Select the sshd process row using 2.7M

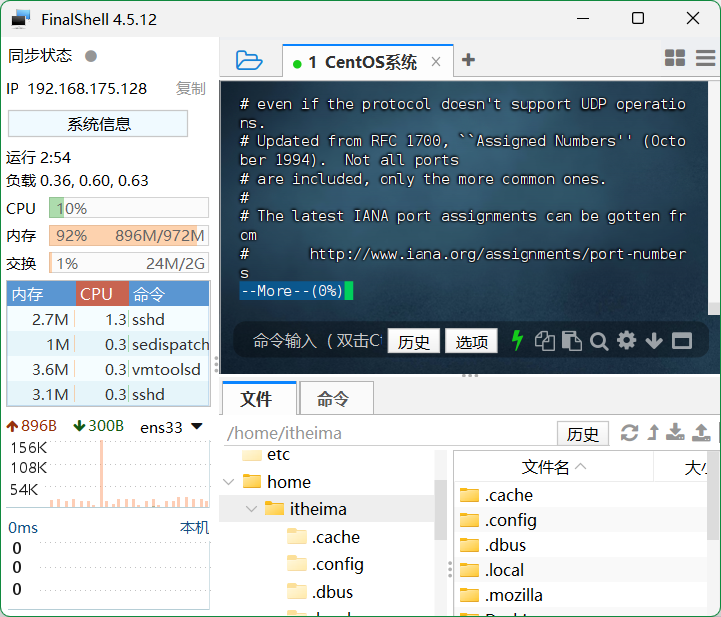(109, 319)
